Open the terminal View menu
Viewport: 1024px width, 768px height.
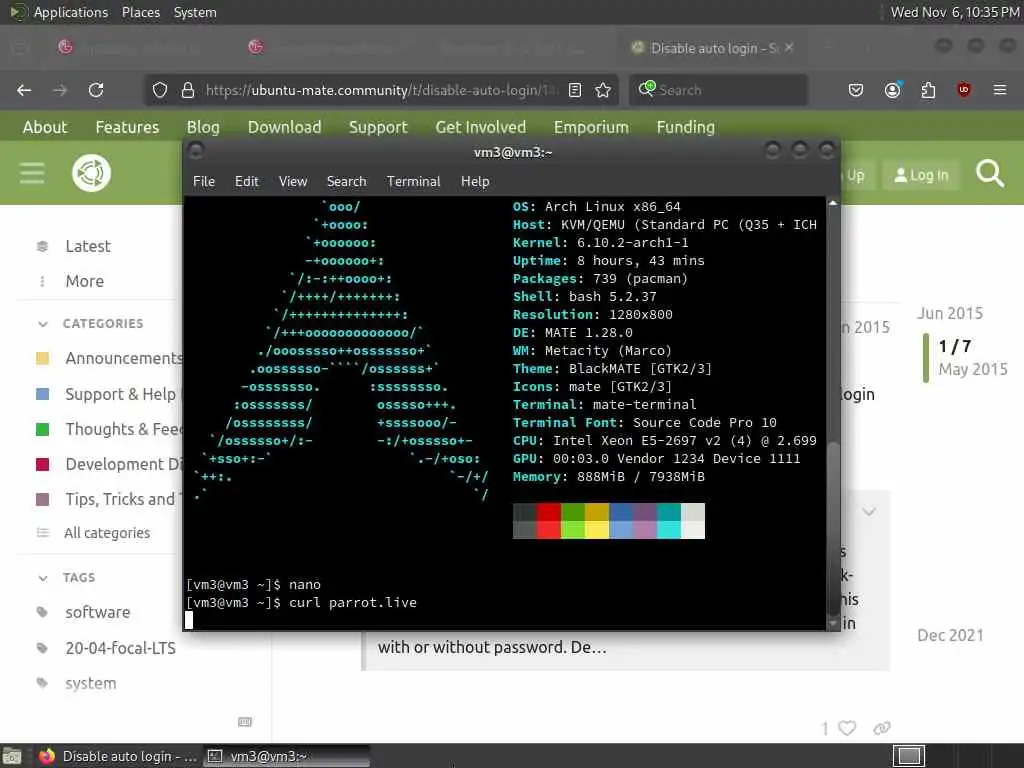293,182
